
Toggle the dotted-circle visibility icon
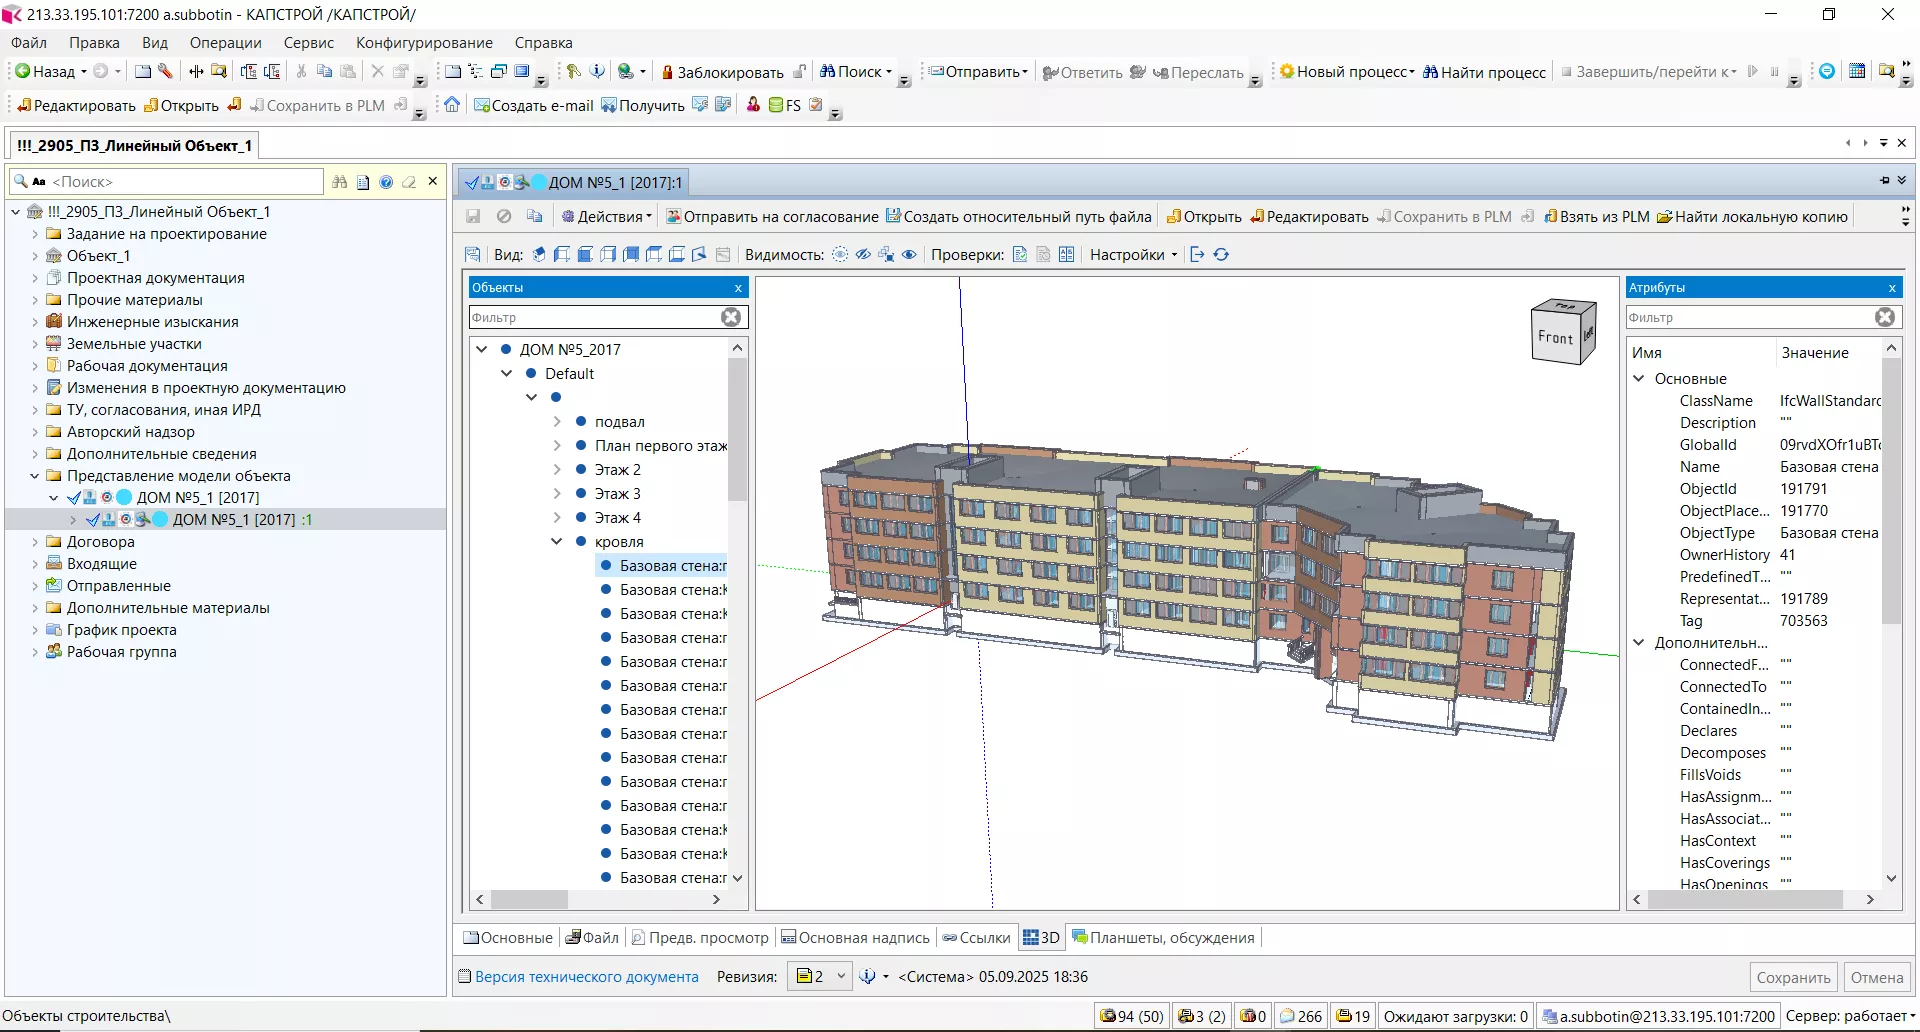[x=840, y=255]
